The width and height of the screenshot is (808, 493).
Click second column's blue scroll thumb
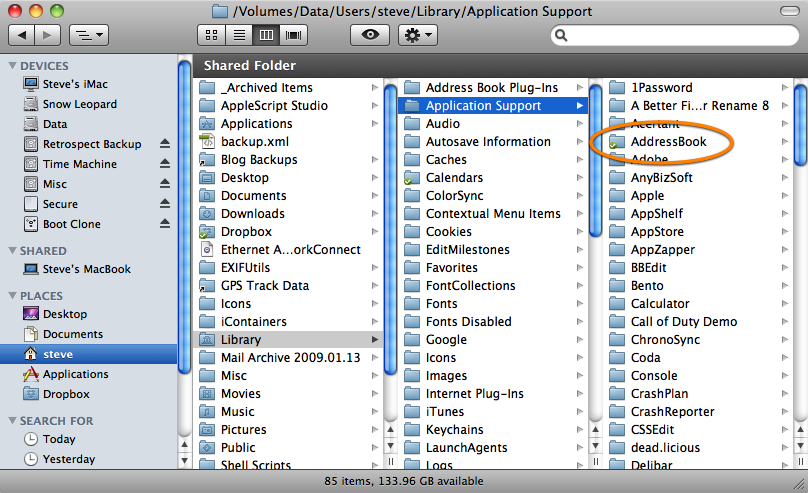pos(596,161)
